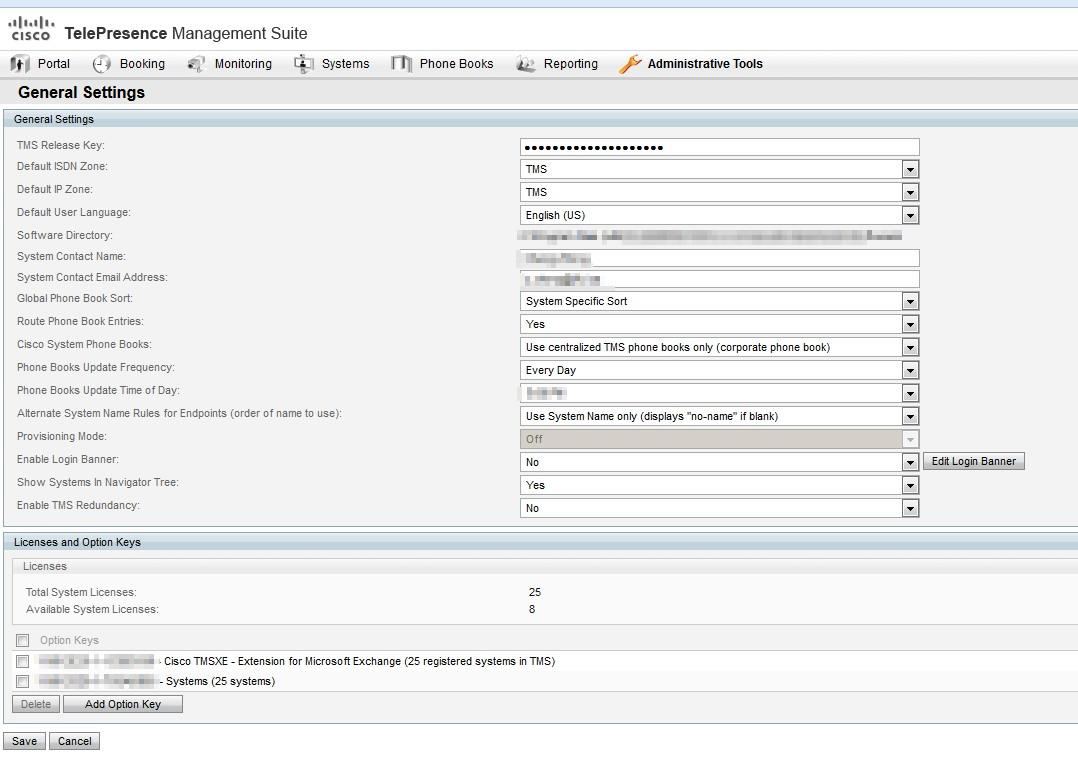This screenshot has height=781, width=1078.
Task: Click the TMS Release Key field
Action: click(720, 146)
